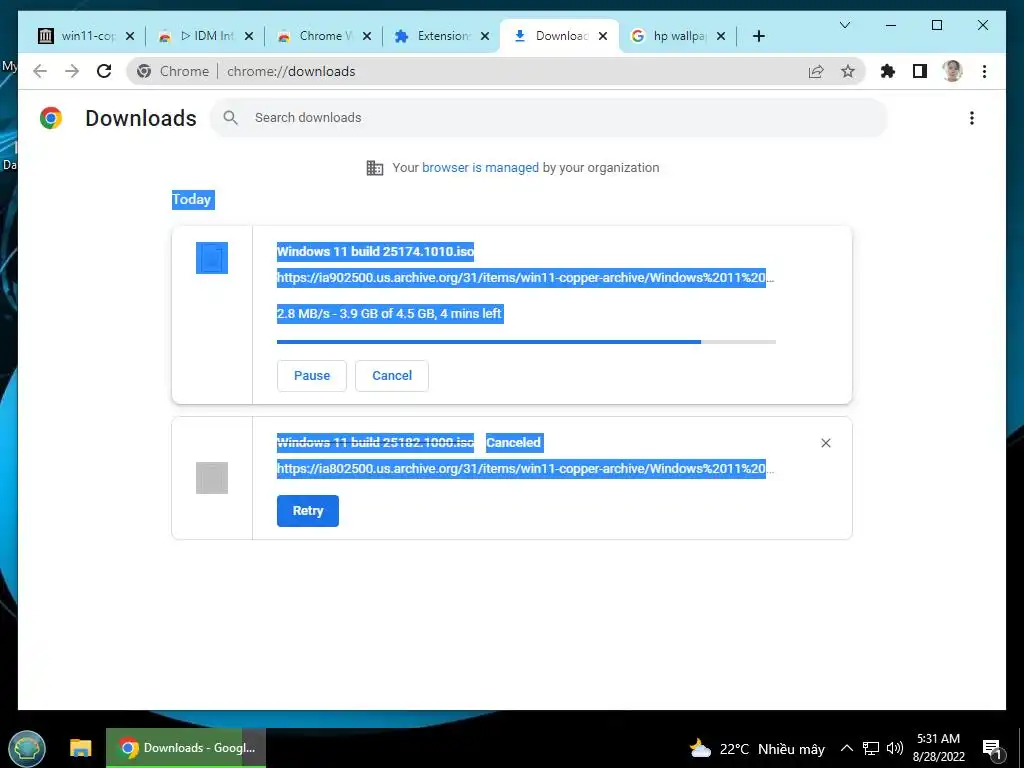Open the weather widget 22°C

758,748
